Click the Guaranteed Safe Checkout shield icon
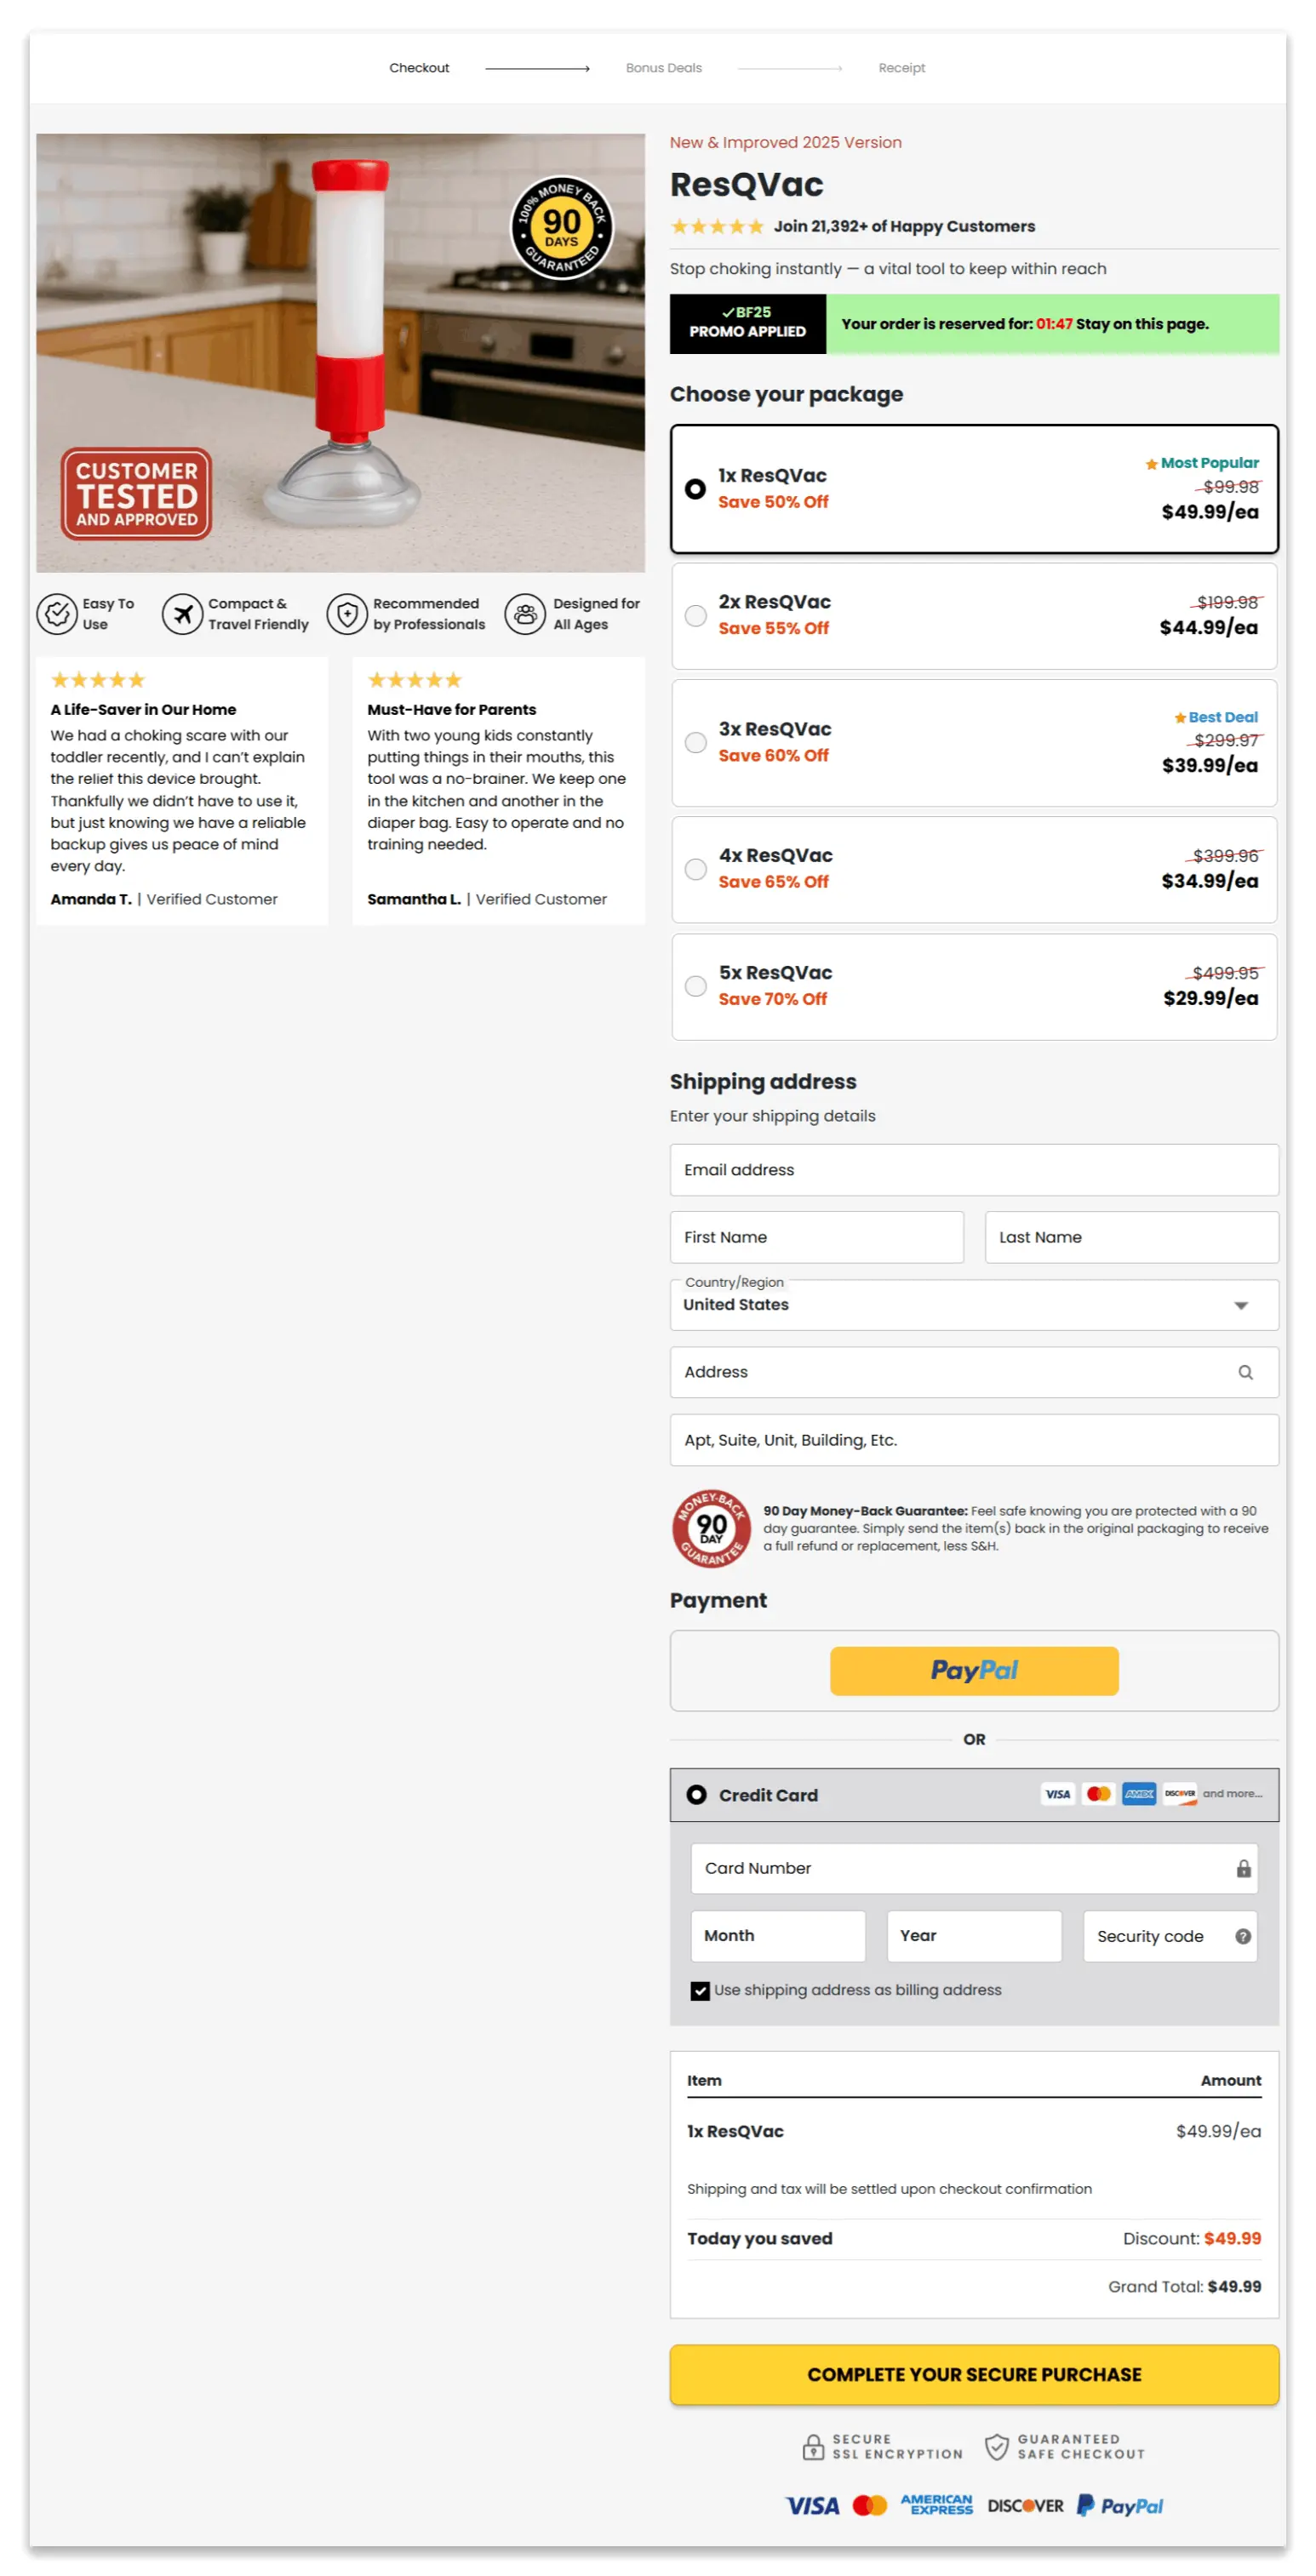 coord(996,2446)
